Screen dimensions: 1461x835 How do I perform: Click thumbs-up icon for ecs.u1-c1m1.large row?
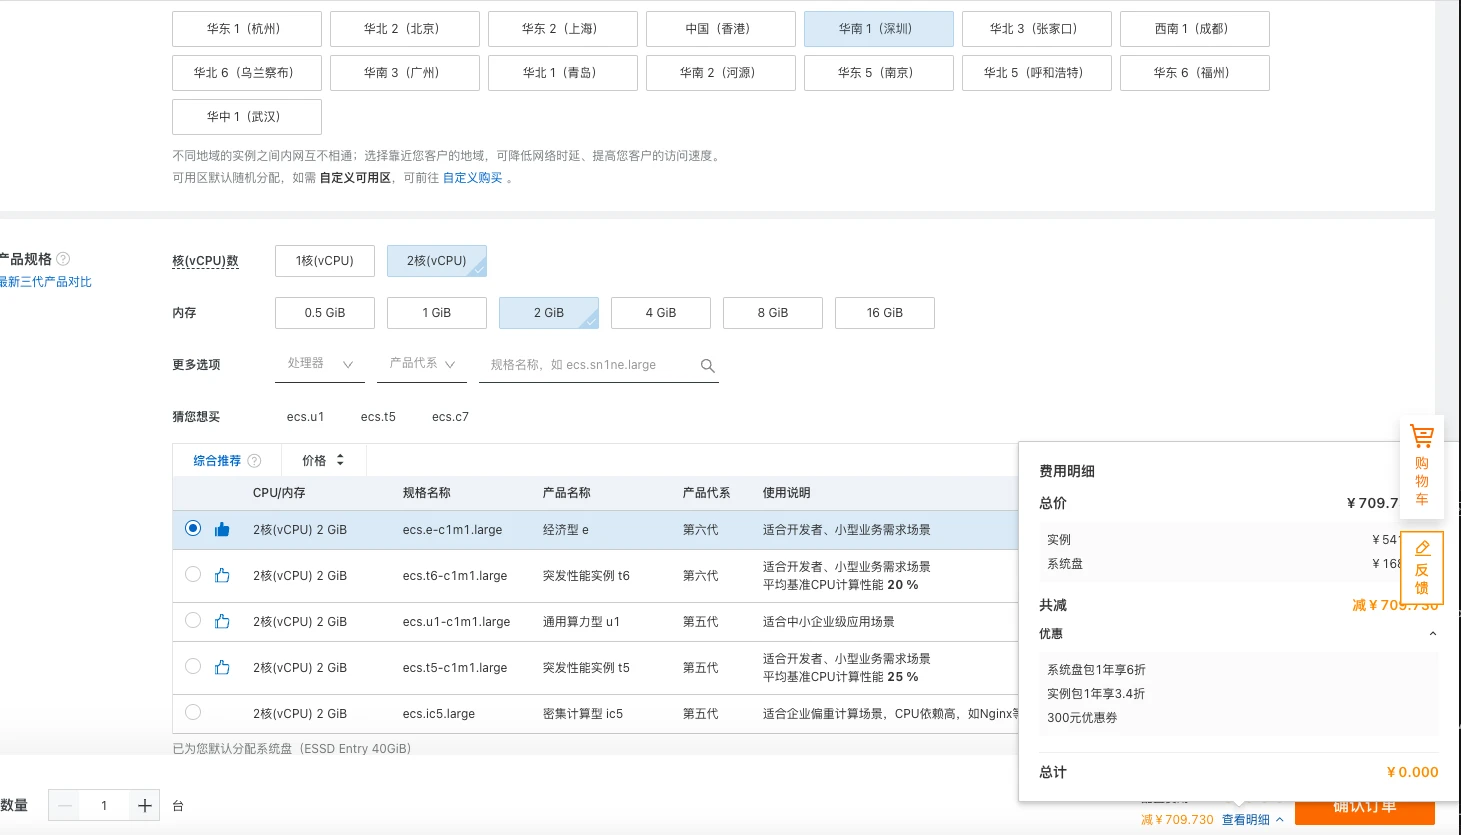click(222, 622)
